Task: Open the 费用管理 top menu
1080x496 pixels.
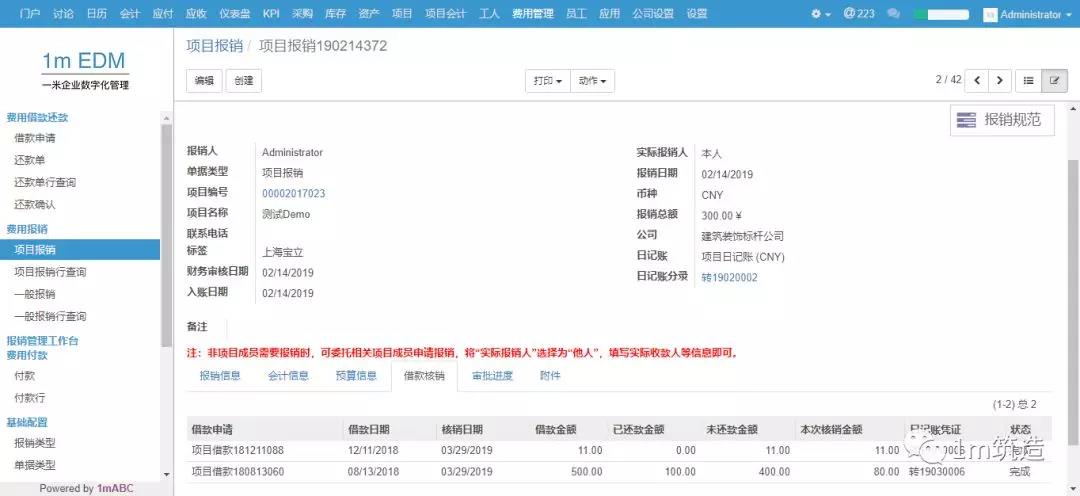Action: (x=532, y=14)
